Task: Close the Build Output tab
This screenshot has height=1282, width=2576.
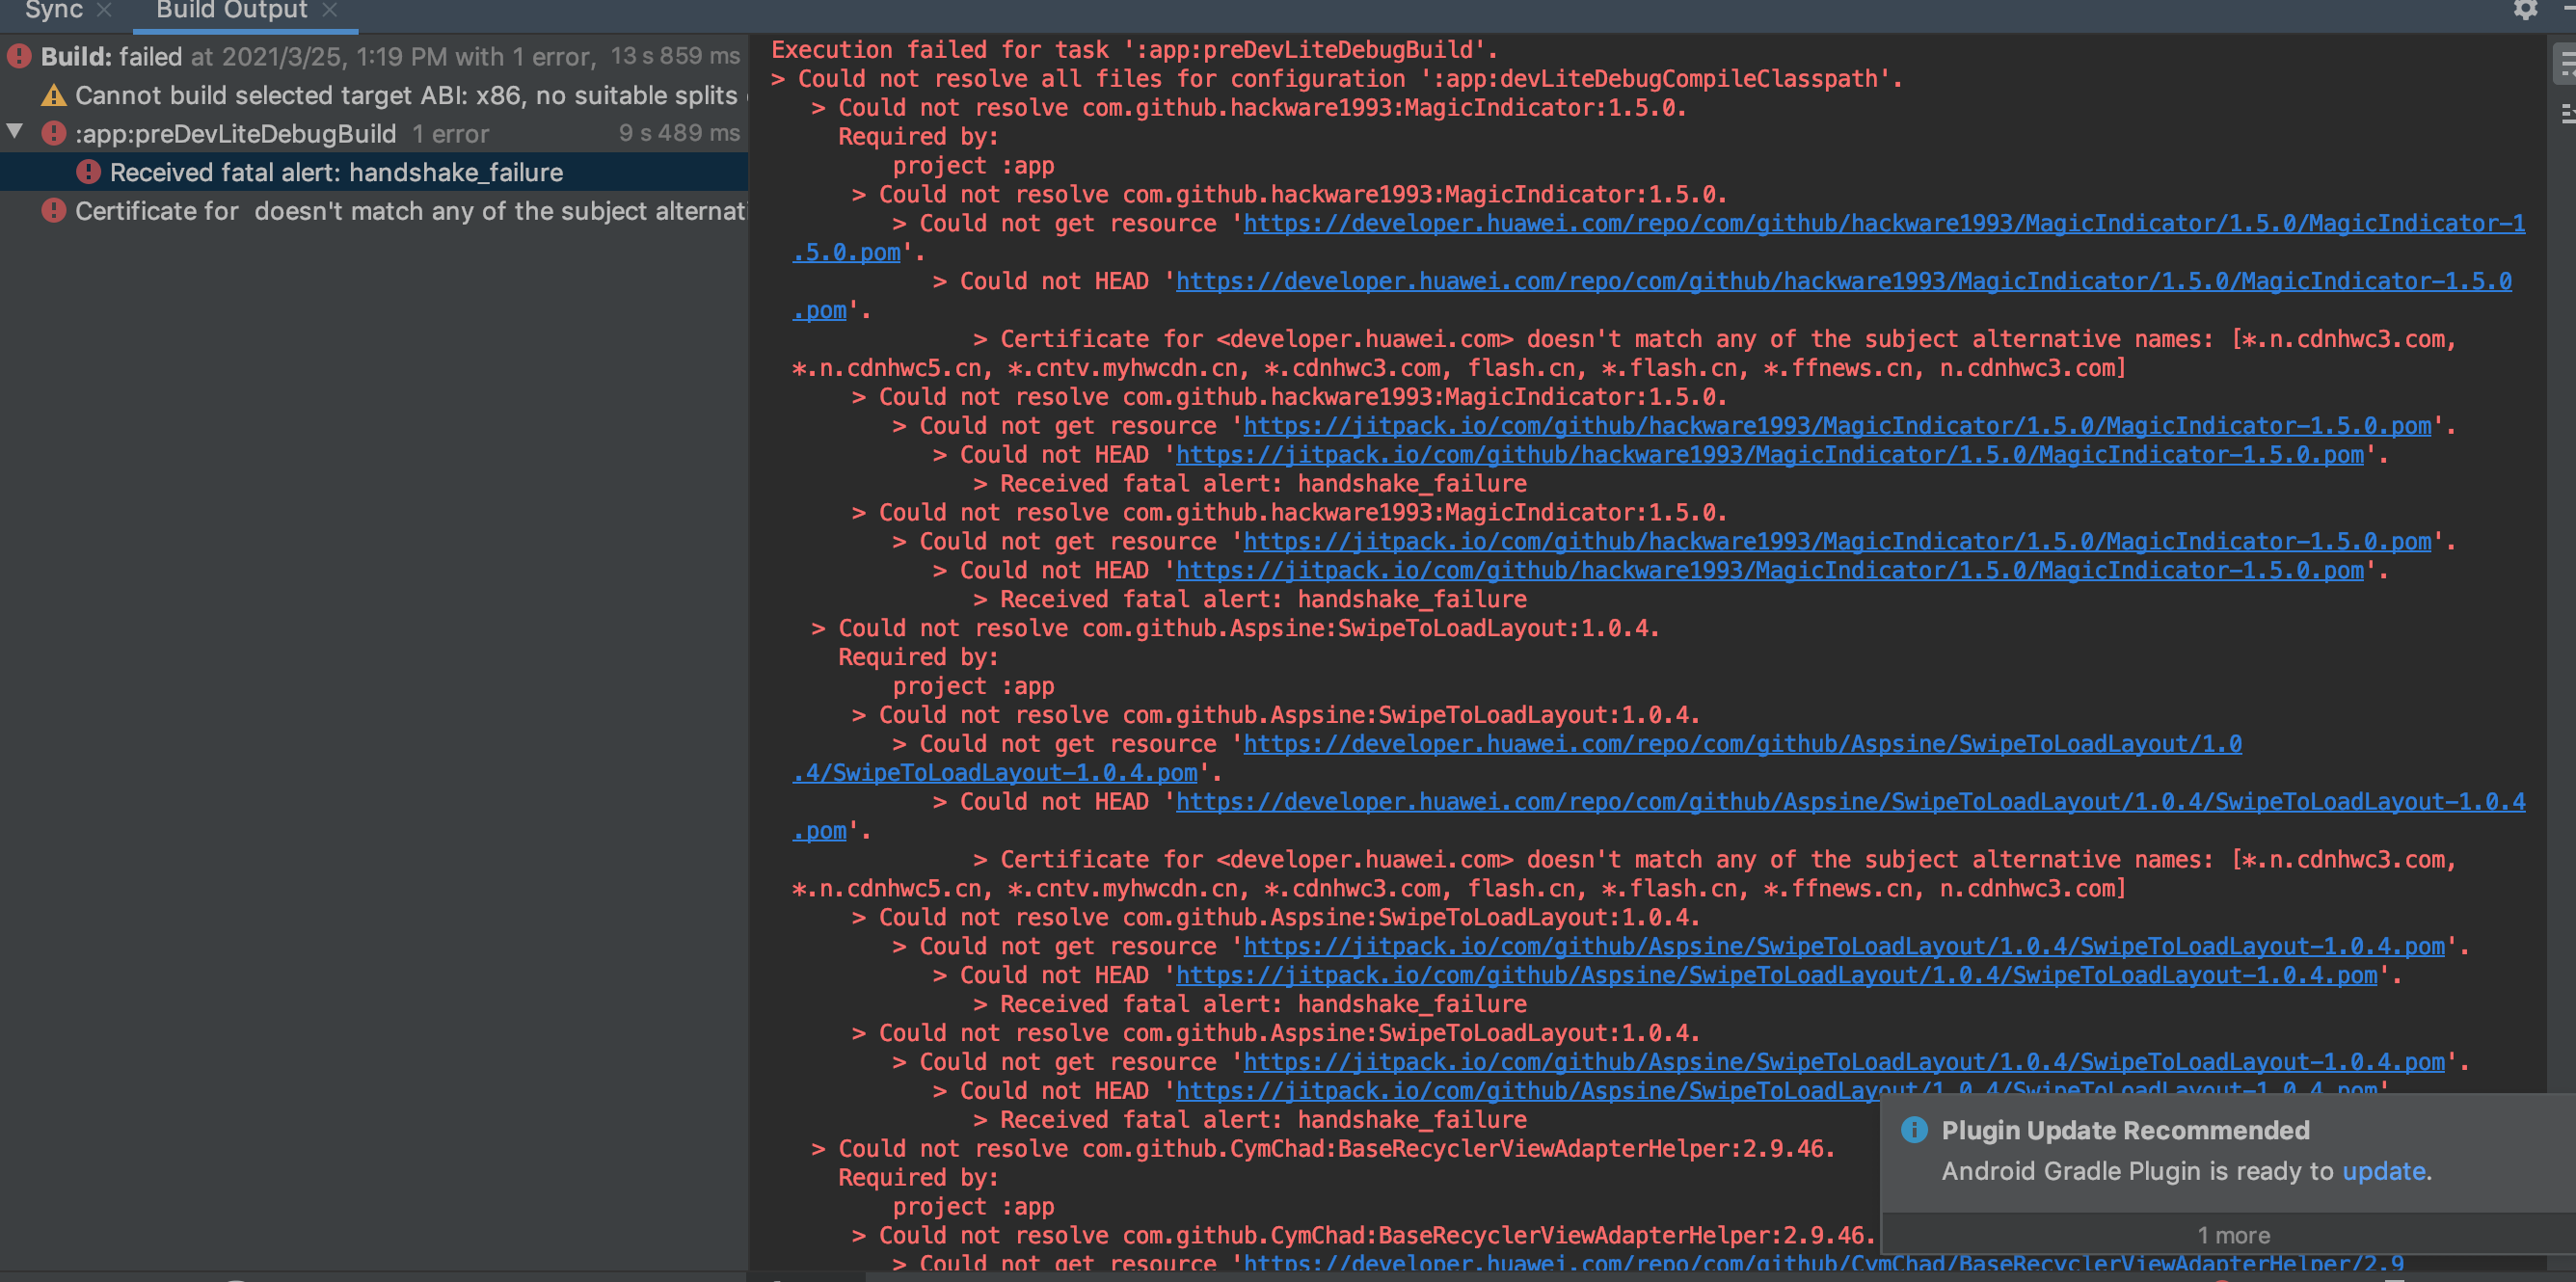Action: pyautogui.click(x=330, y=11)
